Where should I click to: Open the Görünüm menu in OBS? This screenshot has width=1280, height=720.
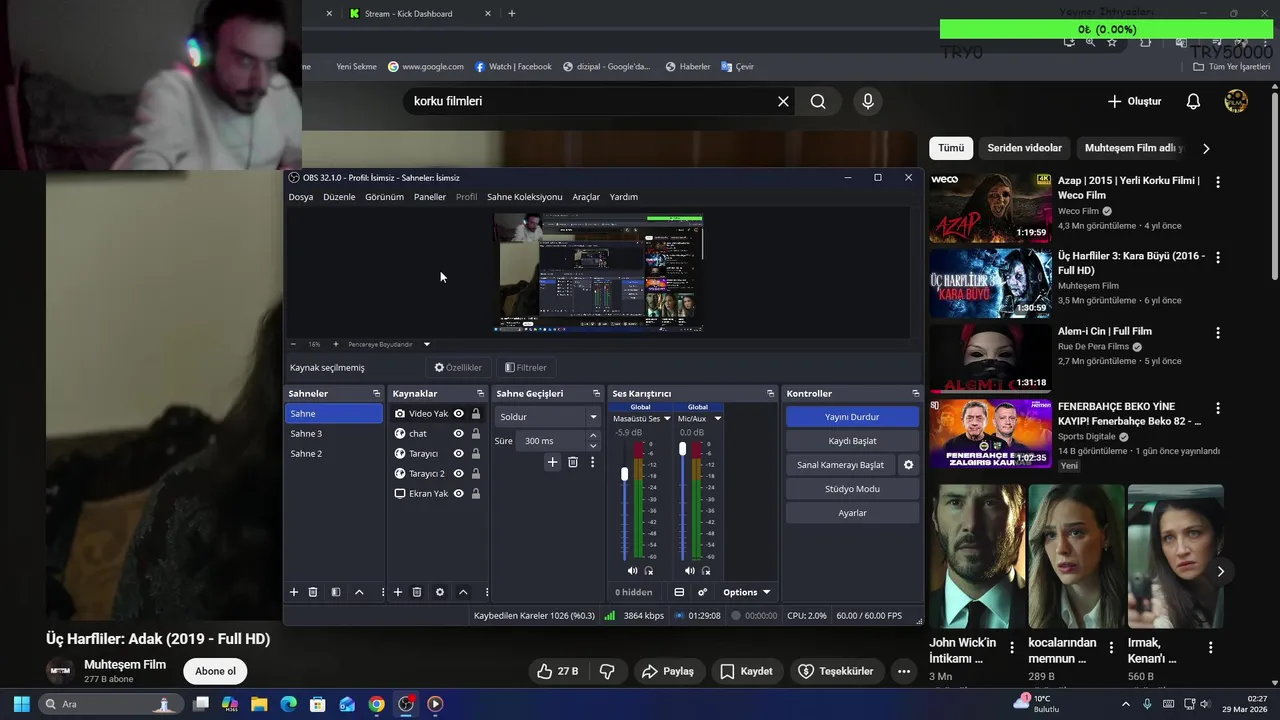coord(384,197)
